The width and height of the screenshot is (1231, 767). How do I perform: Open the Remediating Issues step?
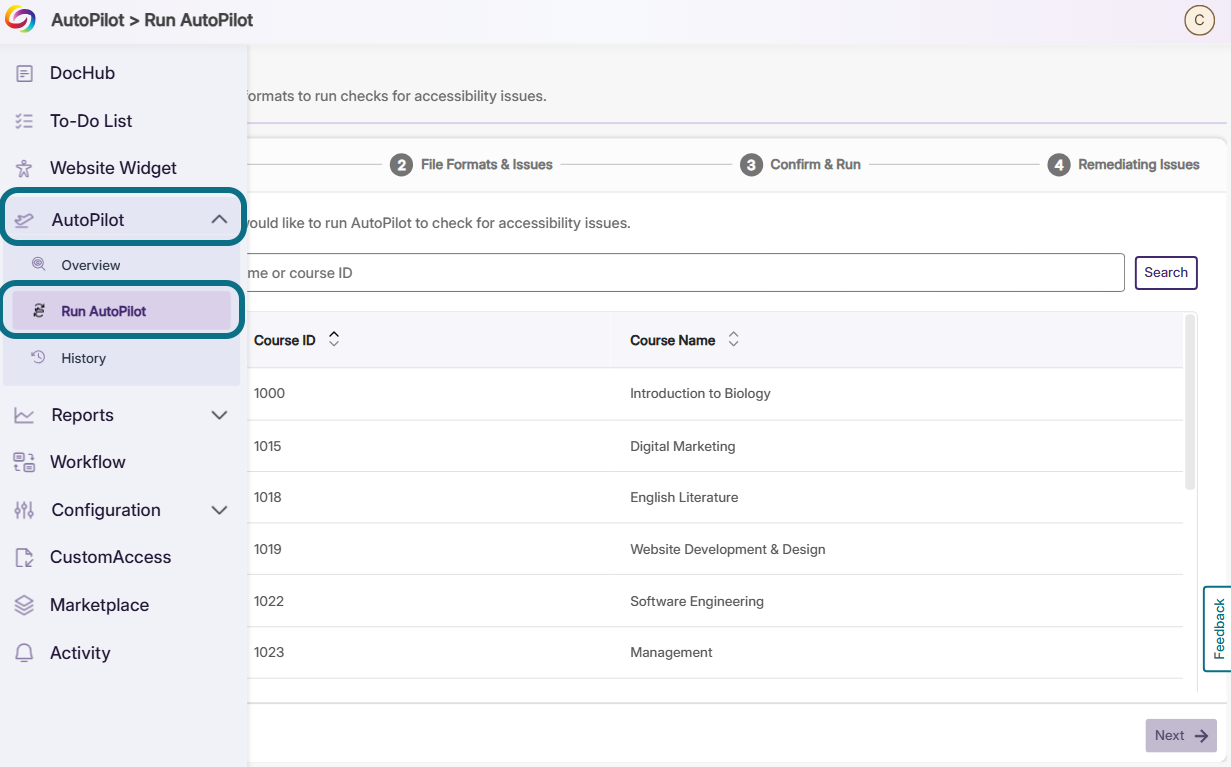pos(1124,165)
